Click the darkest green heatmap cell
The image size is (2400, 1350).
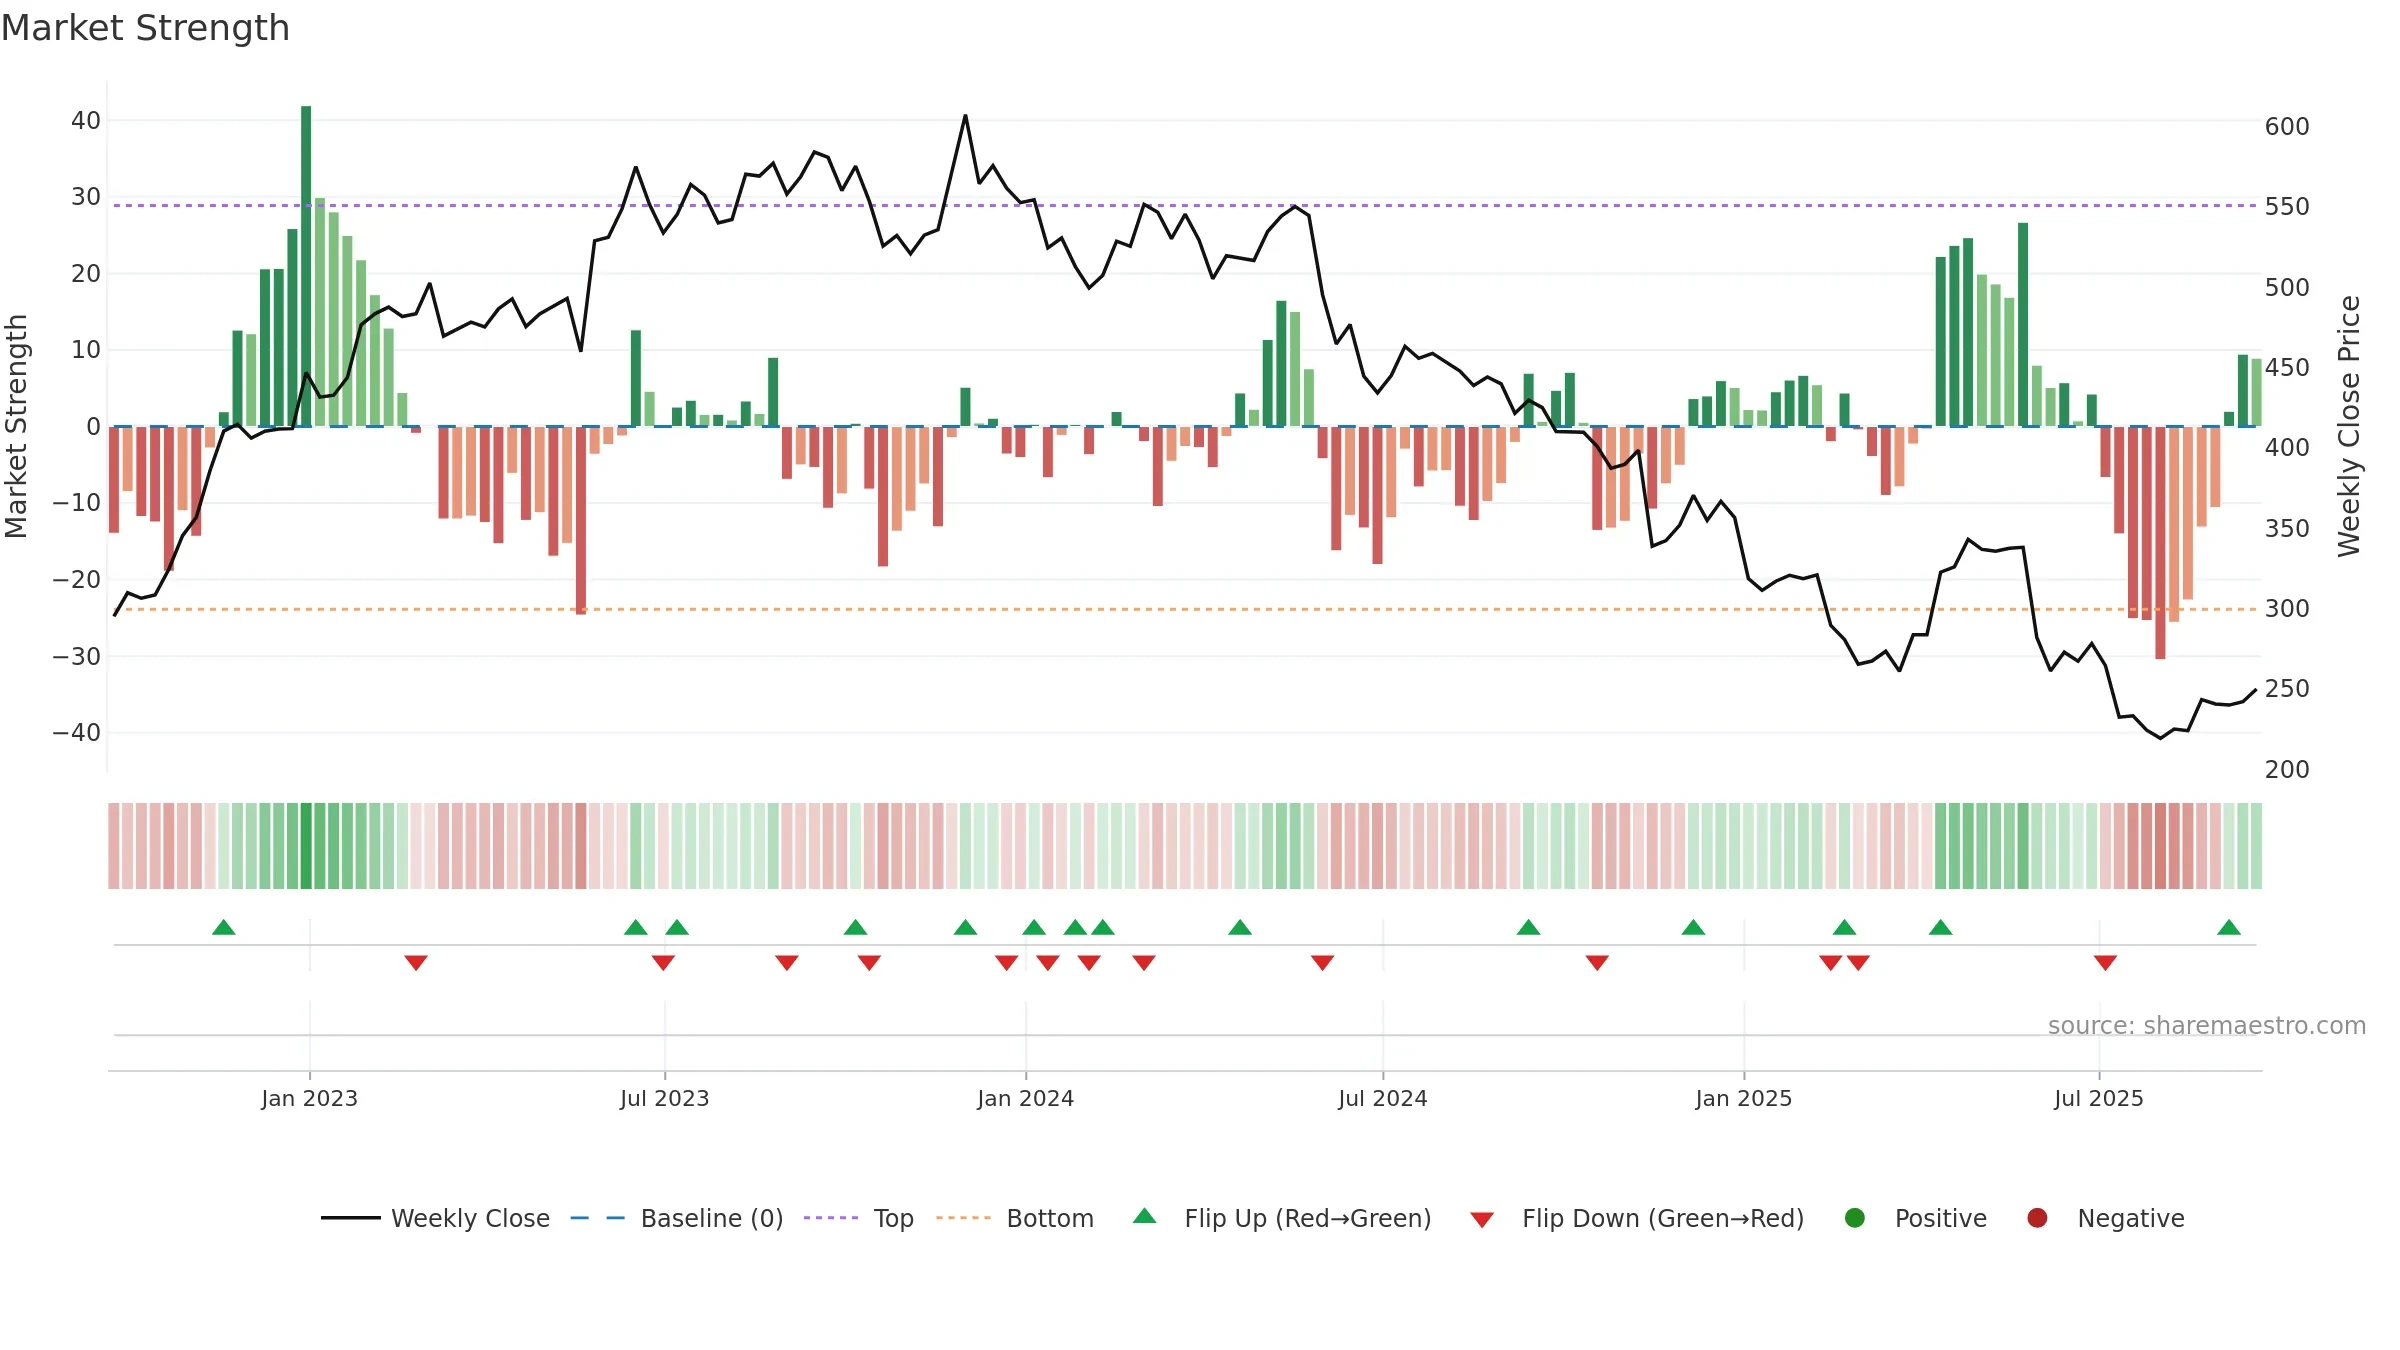click(306, 846)
